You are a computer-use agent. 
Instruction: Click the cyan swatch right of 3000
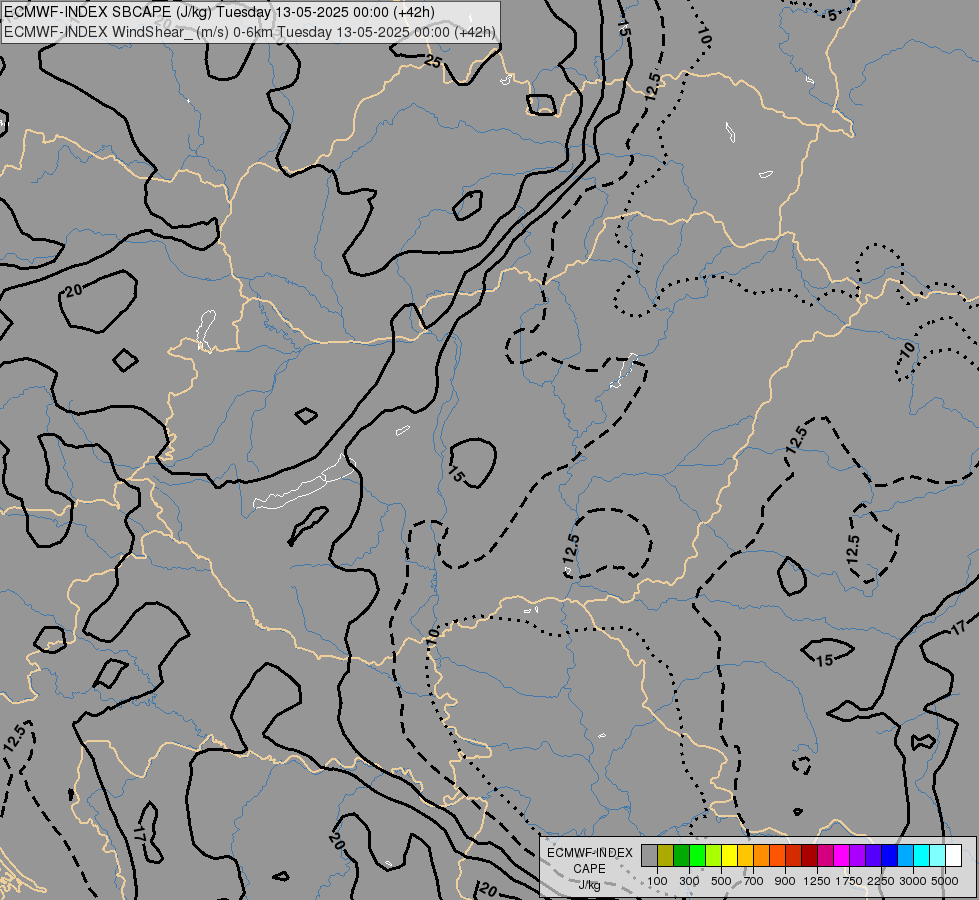921,856
